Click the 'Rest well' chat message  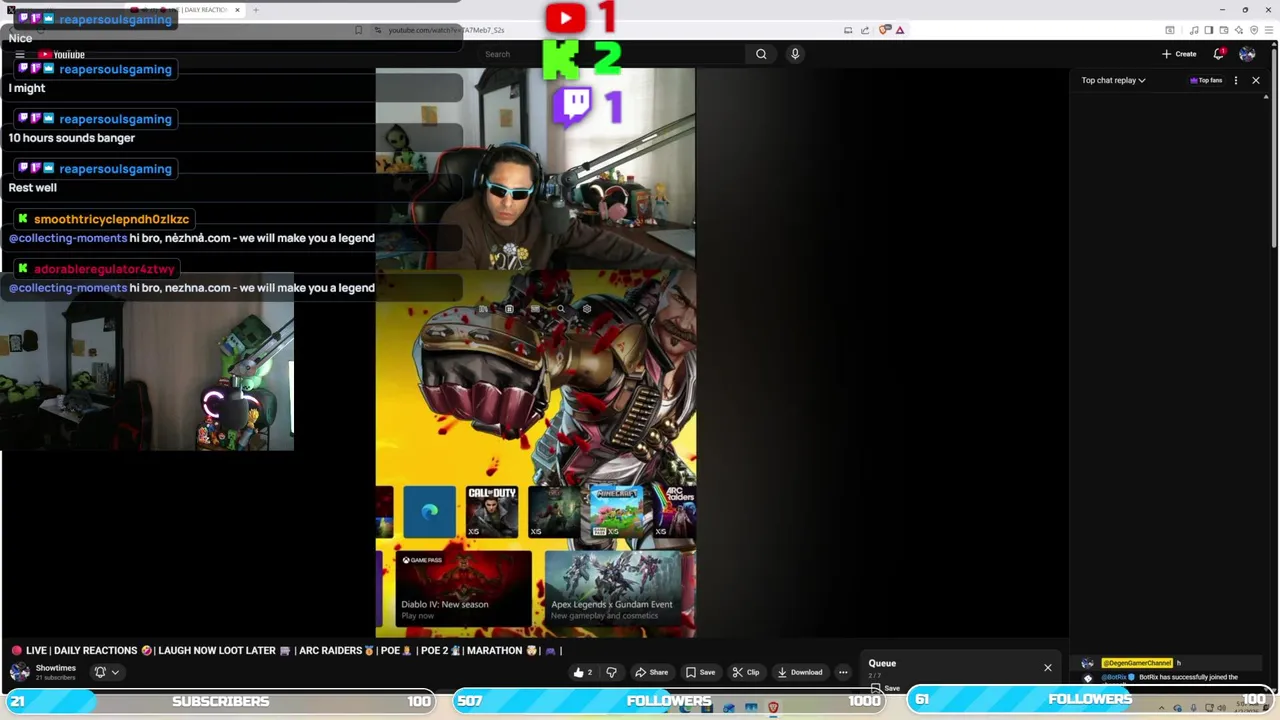pos(33,188)
